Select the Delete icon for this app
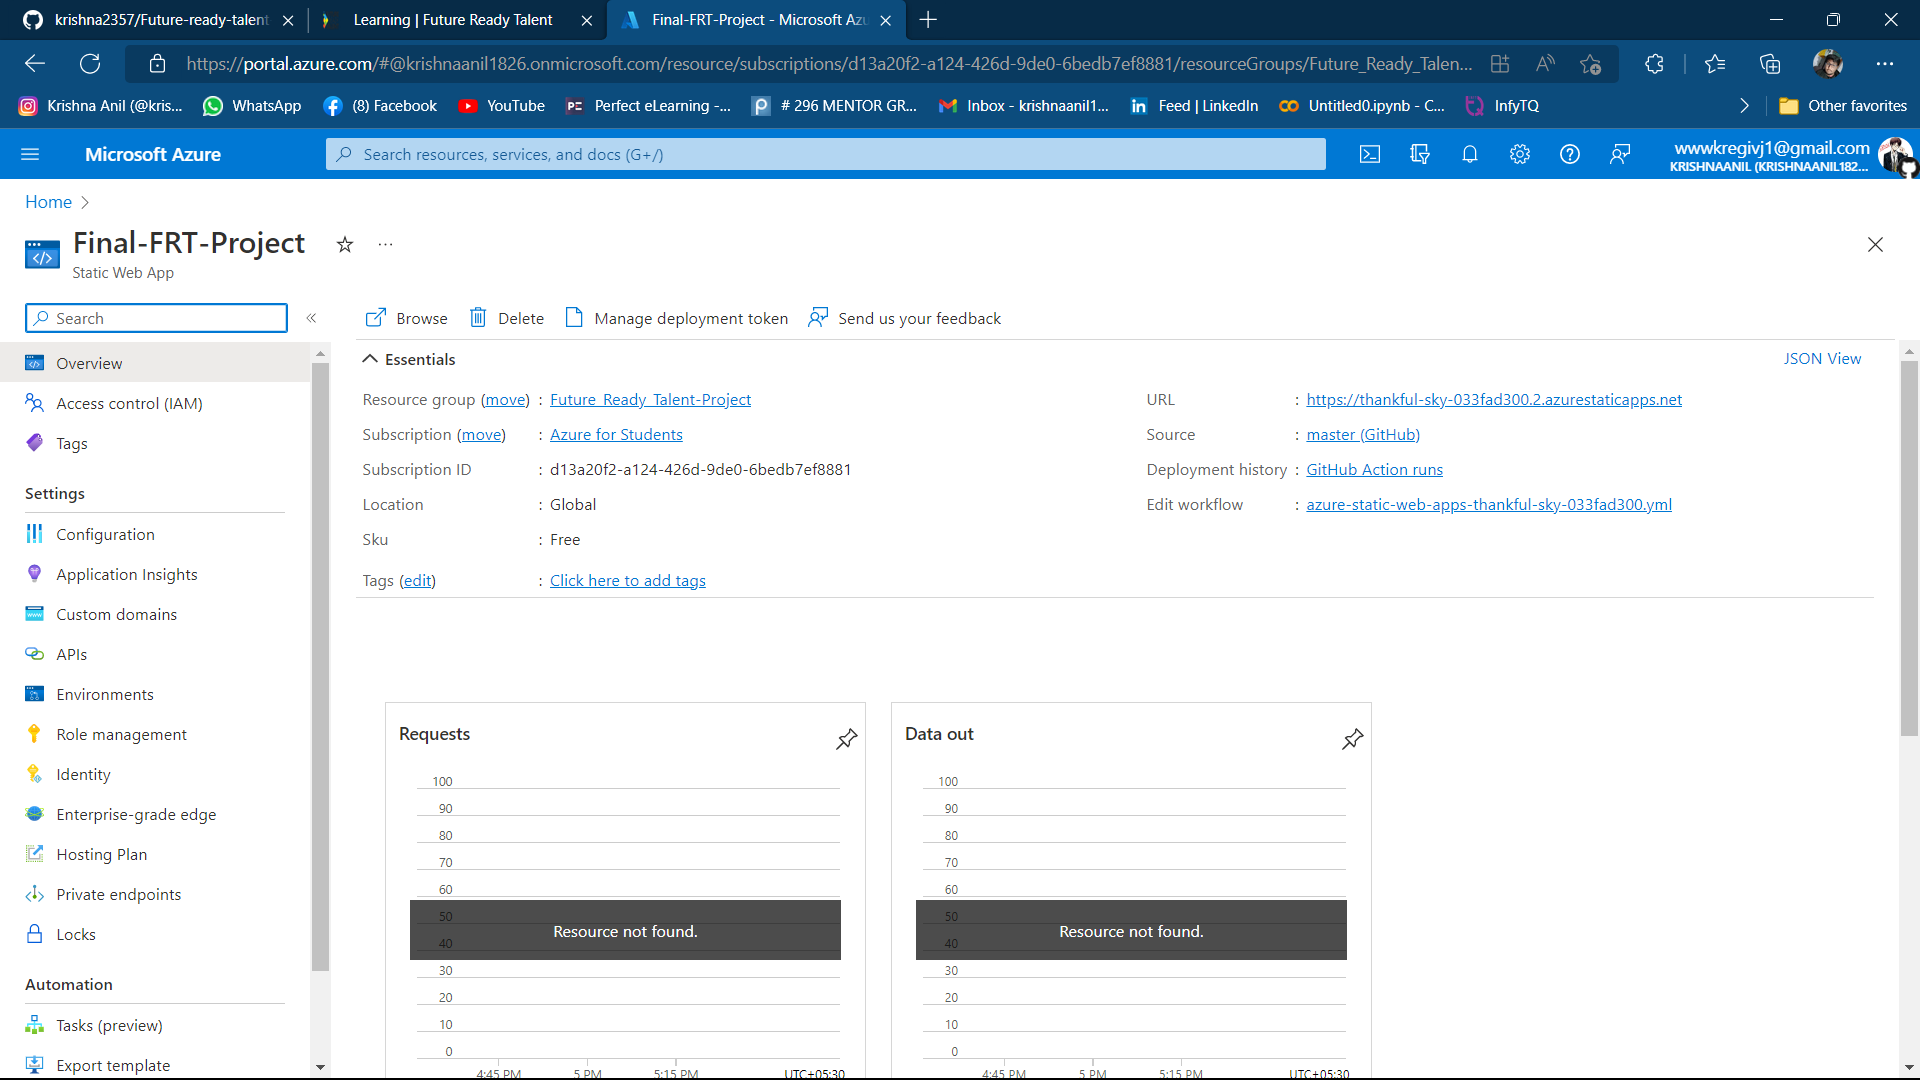The height and width of the screenshot is (1080, 1920). [507, 318]
